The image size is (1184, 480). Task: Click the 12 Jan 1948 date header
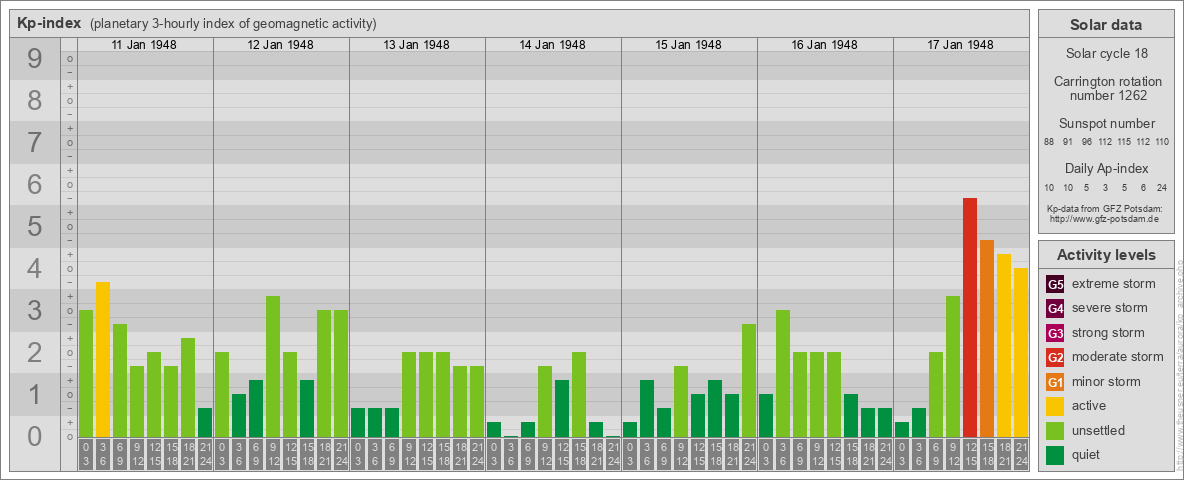point(280,45)
